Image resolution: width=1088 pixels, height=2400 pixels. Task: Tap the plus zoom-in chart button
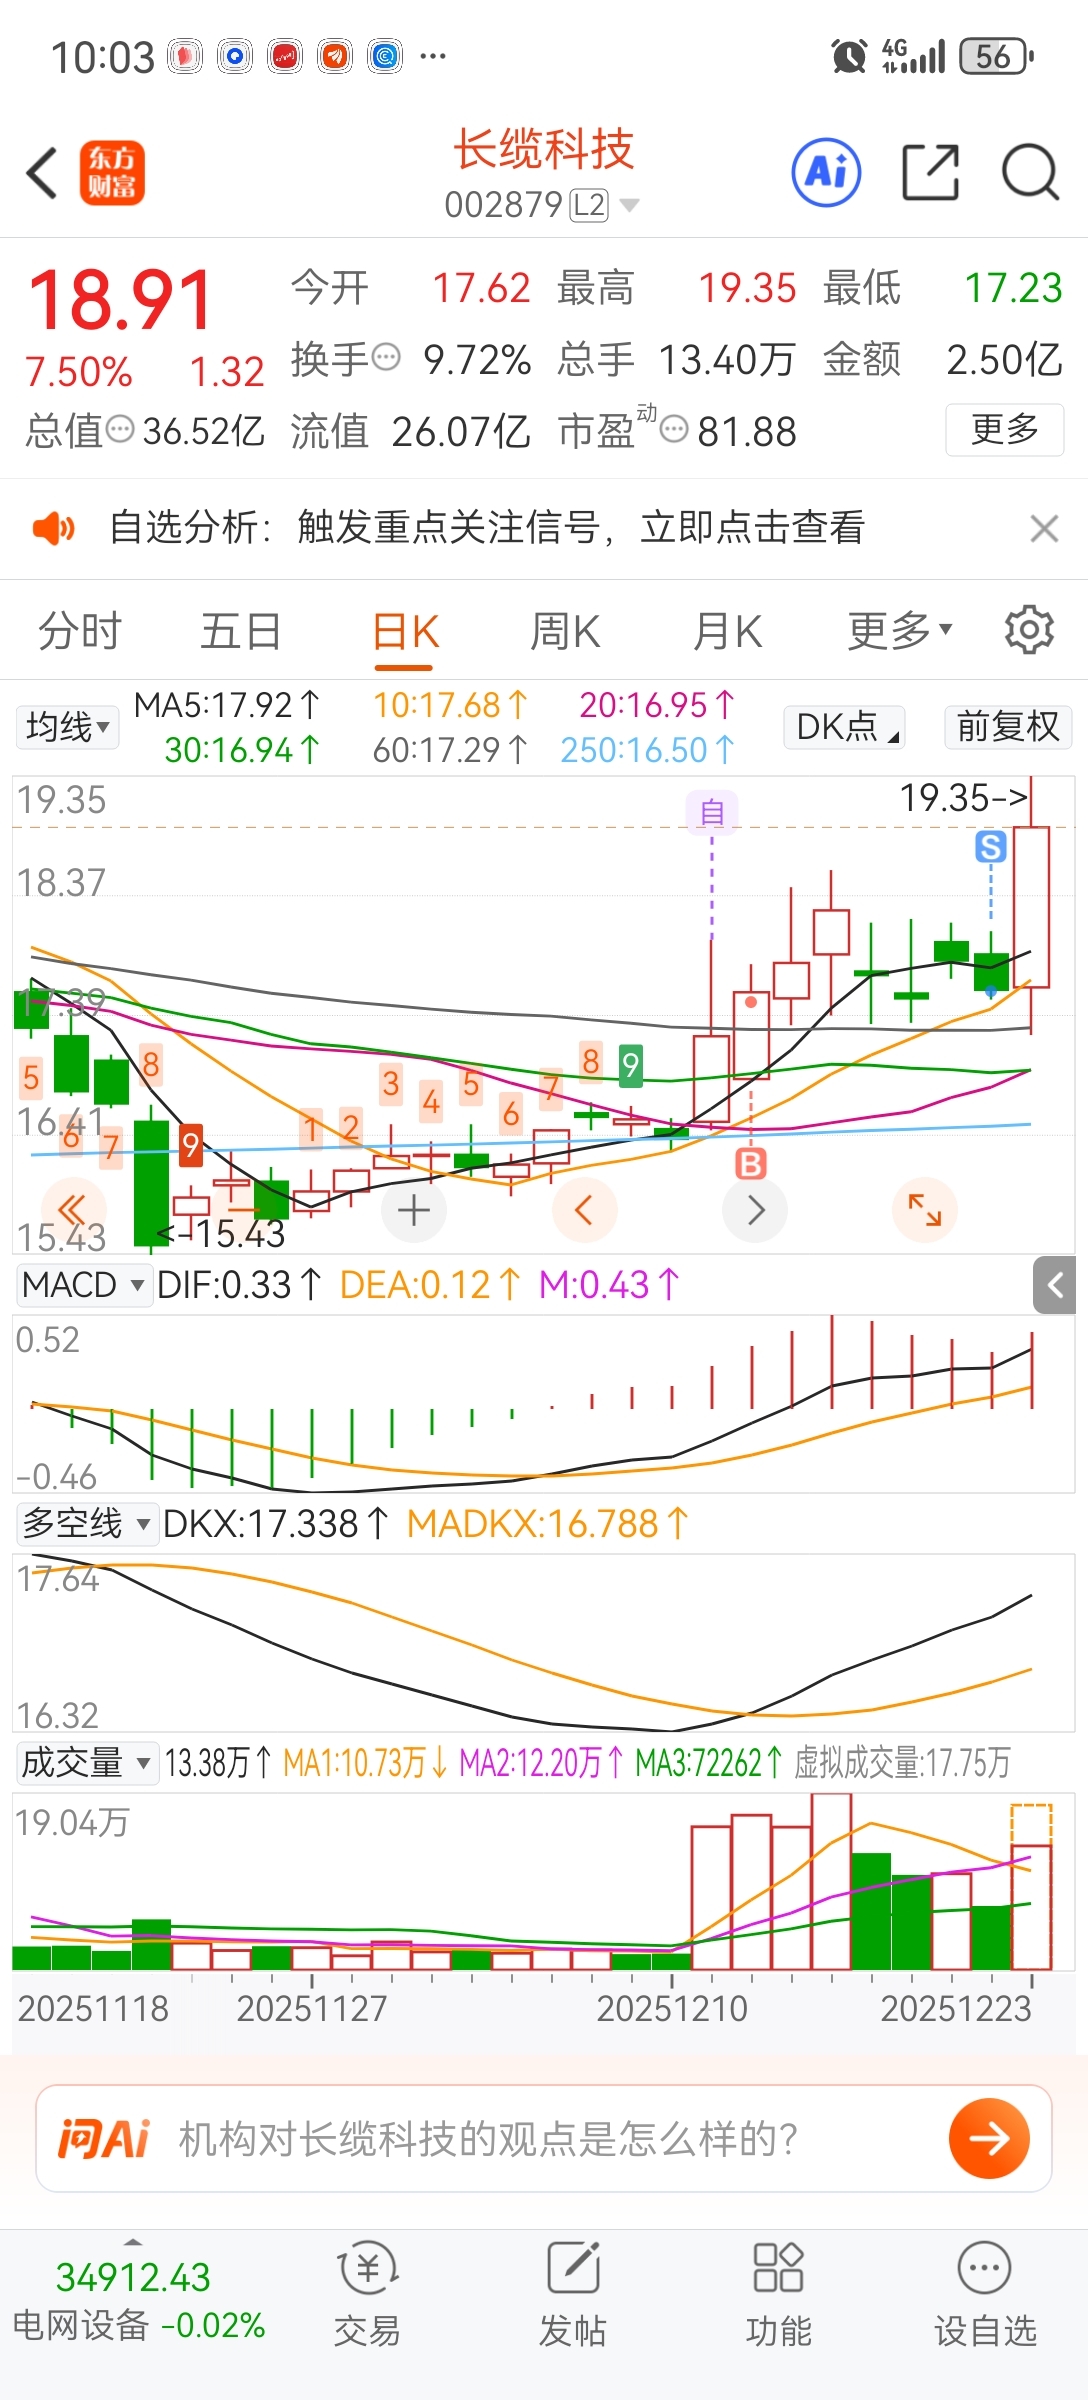pos(414,1210)
